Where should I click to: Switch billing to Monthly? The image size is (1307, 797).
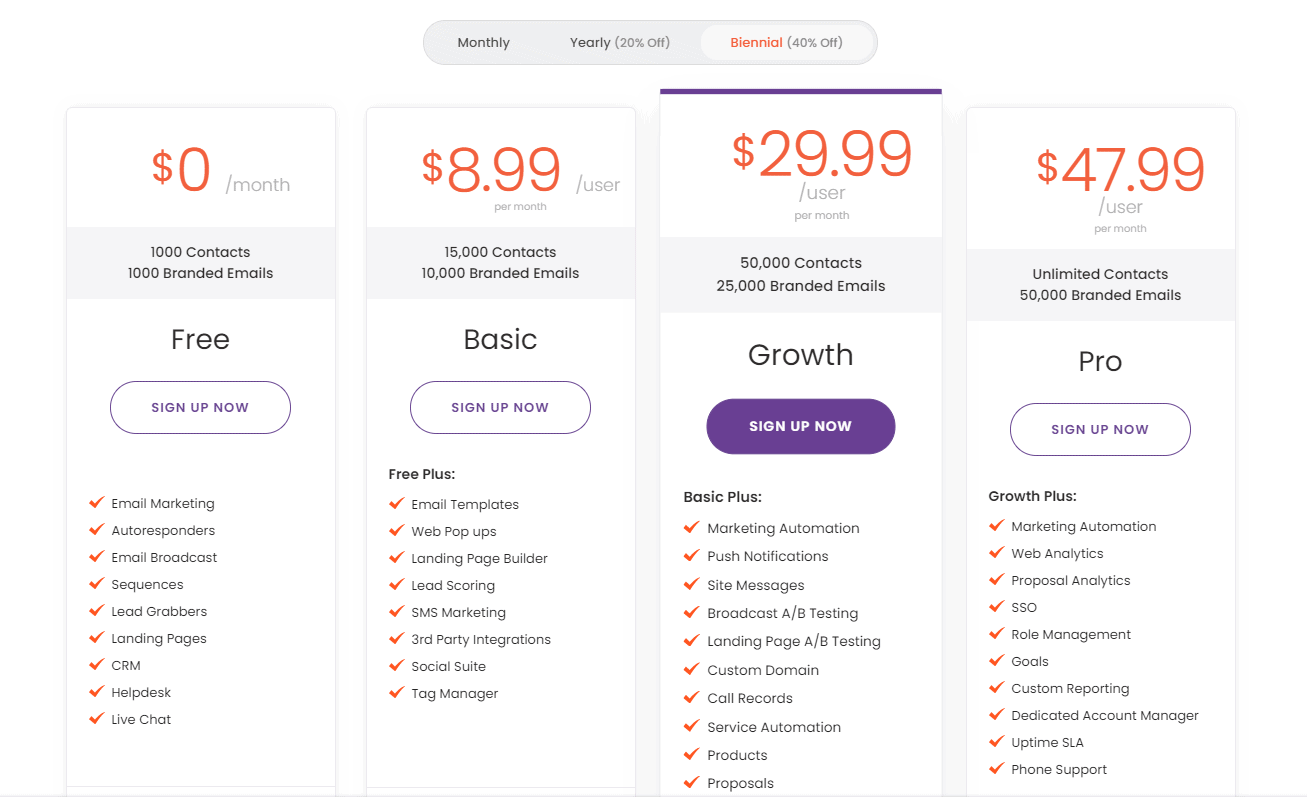pyautogui.click(x=483, y=43)
